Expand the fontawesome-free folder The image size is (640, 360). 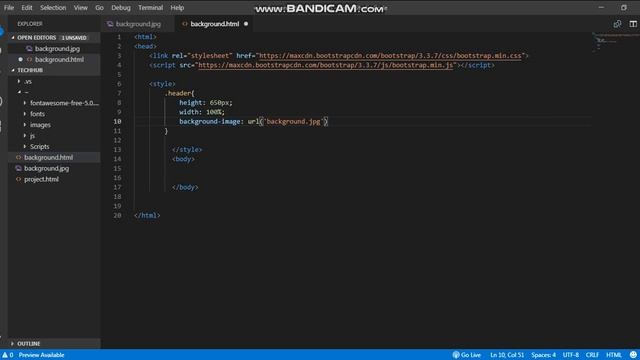[x=64, y=103]
